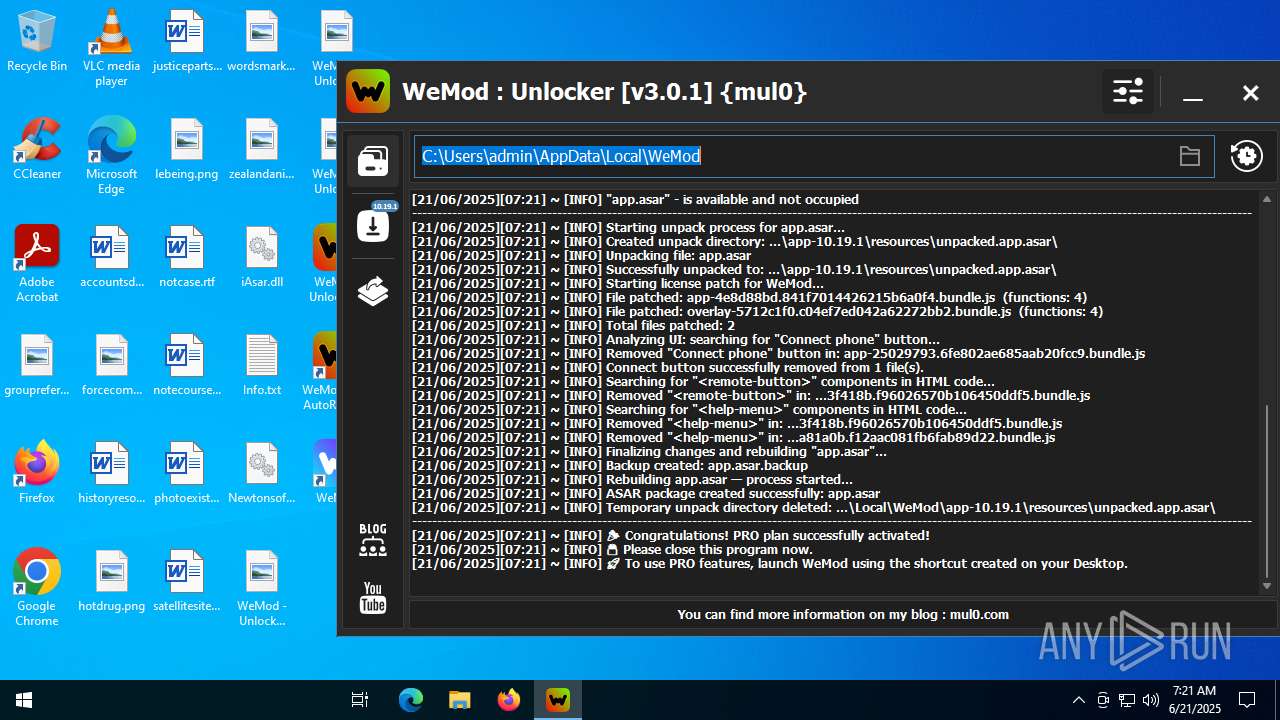Image resolution: width=1280 pixels, height=720 pixels.
Task: Open the Windows Start menu
Action: (24, 700)
